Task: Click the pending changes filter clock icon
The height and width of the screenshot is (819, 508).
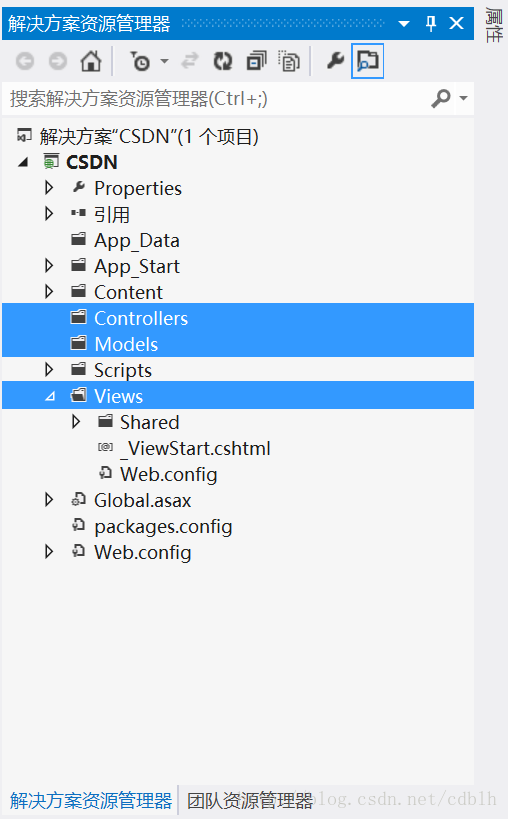Action: pos(140,61)
